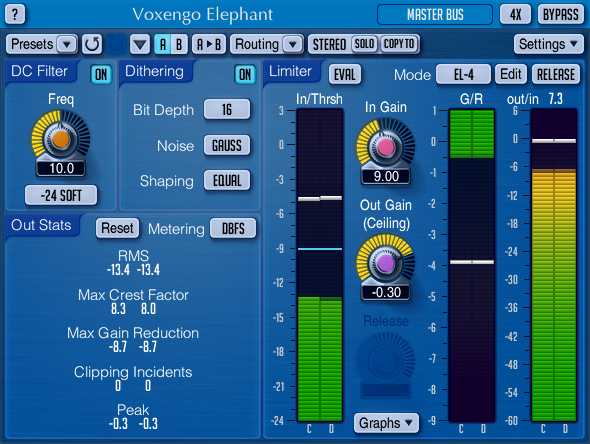Click the out/in value 7.3

(x=555, y=99)
